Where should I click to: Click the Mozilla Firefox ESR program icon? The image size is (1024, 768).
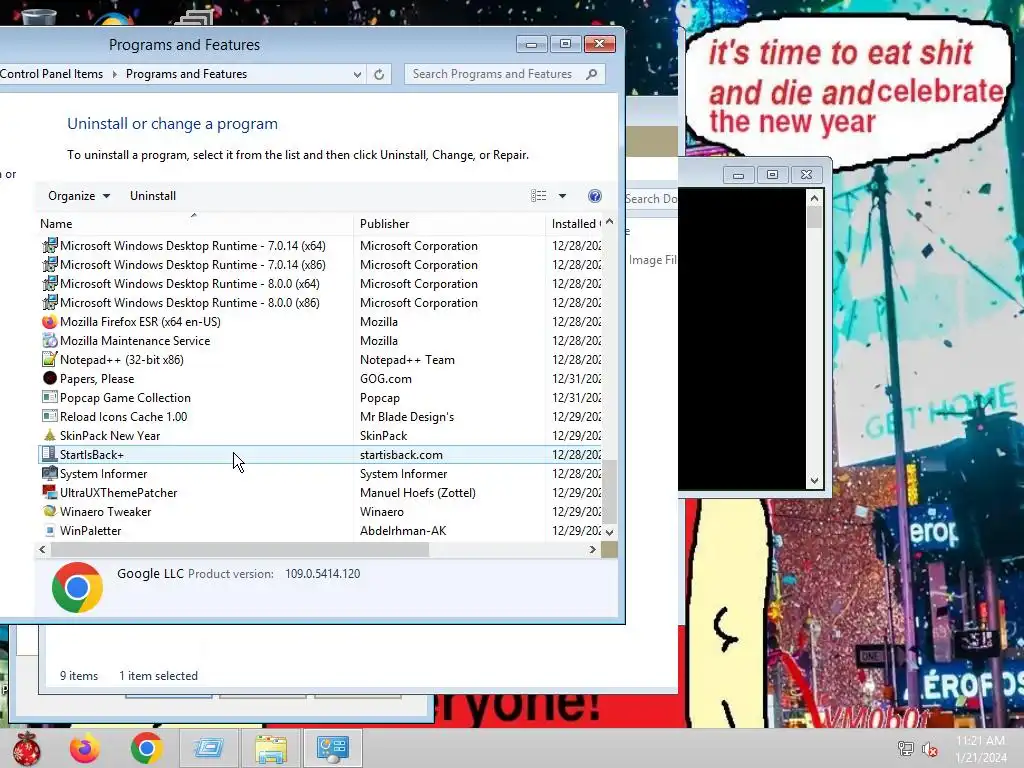(x=50, y=321)
